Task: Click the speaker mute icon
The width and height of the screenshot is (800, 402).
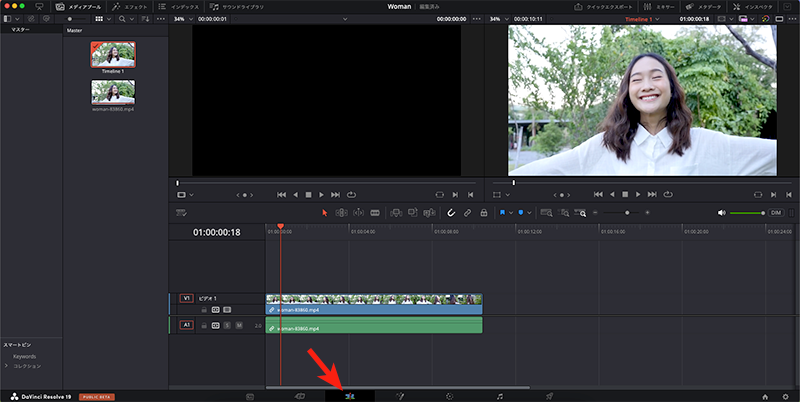Action: (721, 213)
